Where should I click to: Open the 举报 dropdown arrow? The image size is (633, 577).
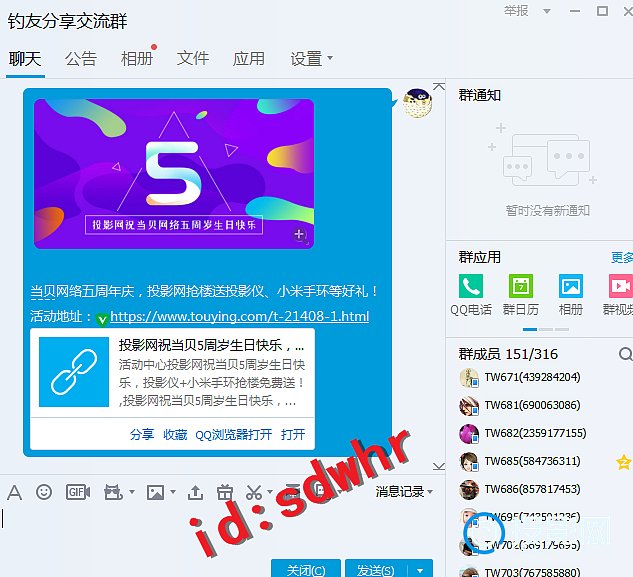547,11
